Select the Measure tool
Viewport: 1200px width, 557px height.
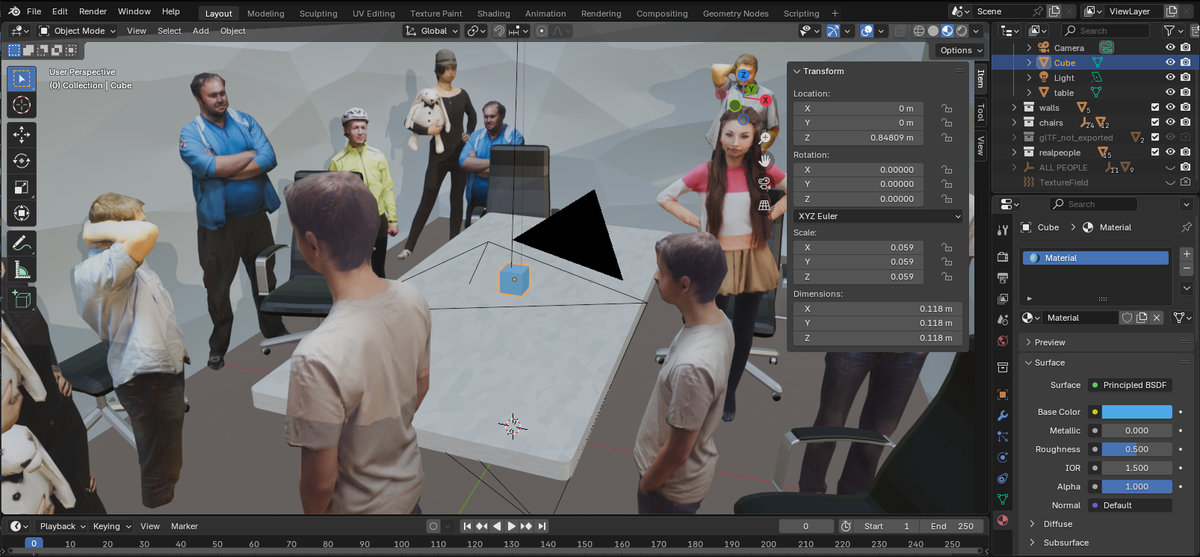pos(22,270)
